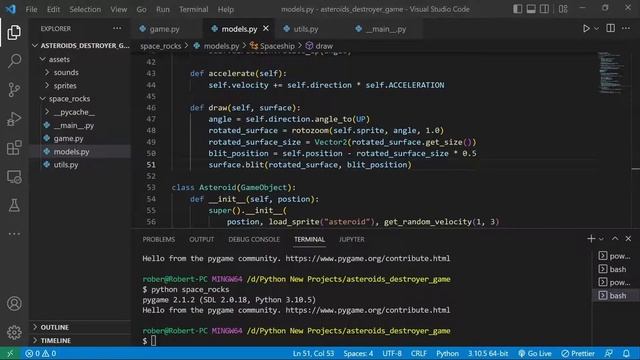Expand the sounds folder

[x=80, y=72]
